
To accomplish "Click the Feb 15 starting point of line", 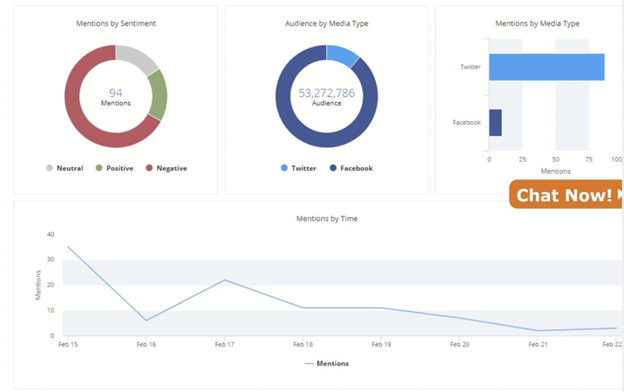I will [68, 247].
